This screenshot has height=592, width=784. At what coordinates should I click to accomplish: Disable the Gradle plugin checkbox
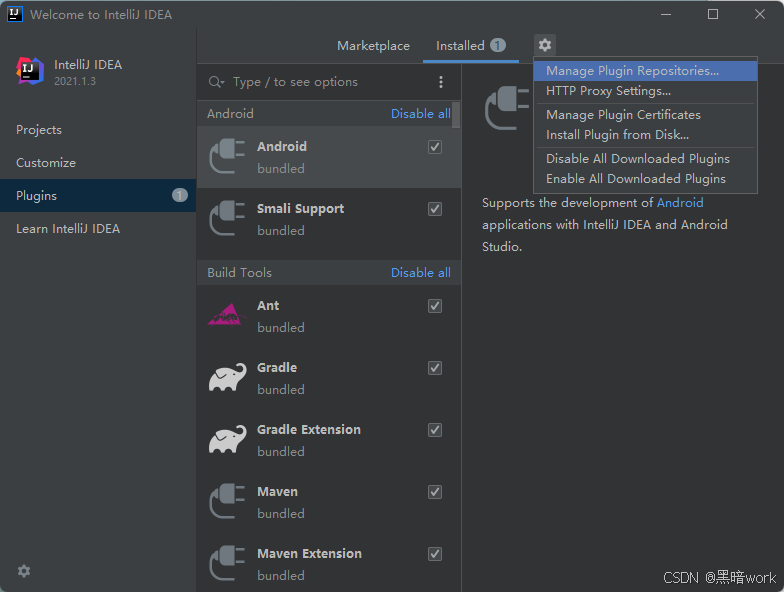(435, 368)
